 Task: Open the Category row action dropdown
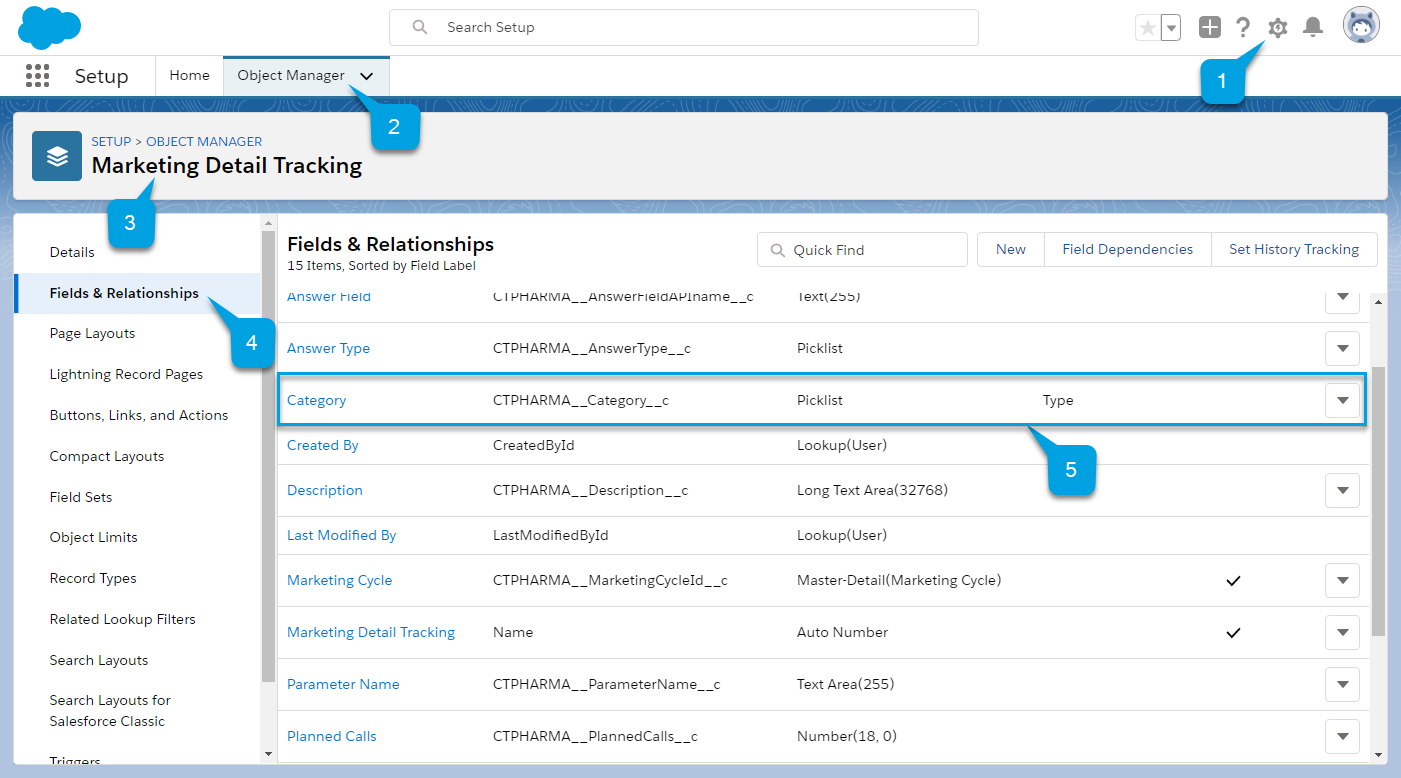(1342, 401)
